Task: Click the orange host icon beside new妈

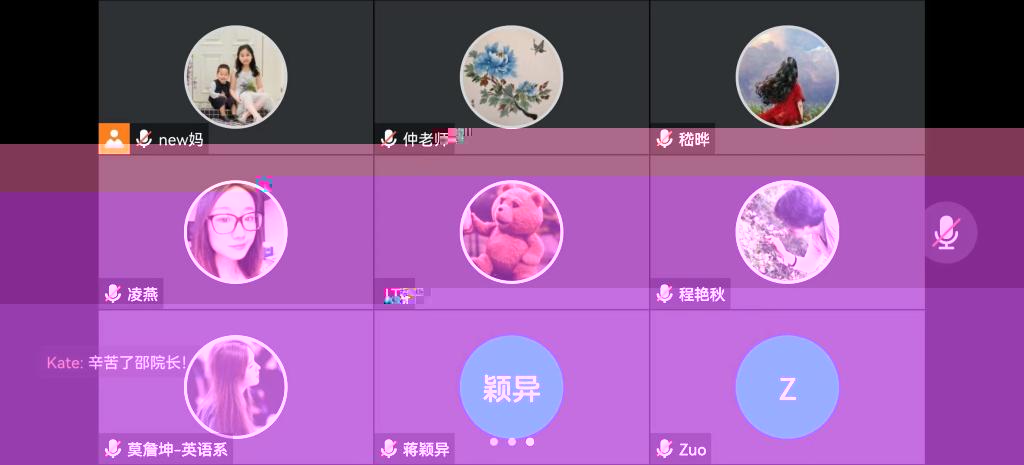Action: tap(114, 138)
